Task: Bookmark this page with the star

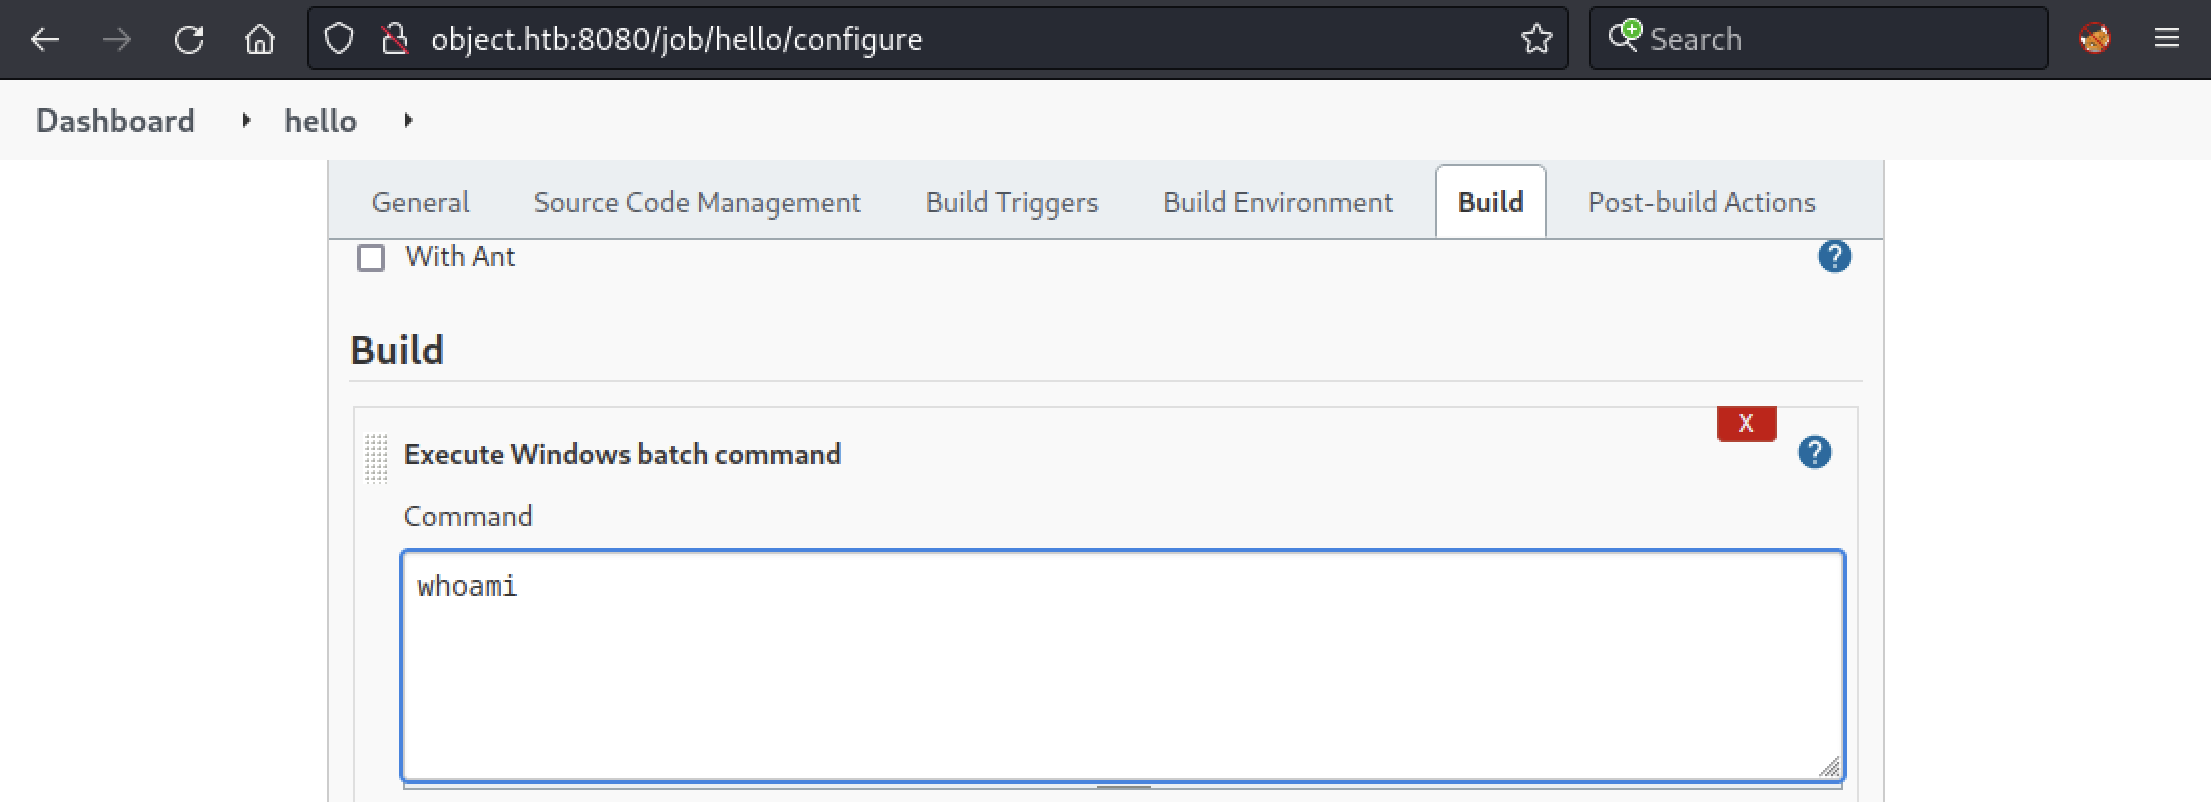Action: pos(1536,40)
